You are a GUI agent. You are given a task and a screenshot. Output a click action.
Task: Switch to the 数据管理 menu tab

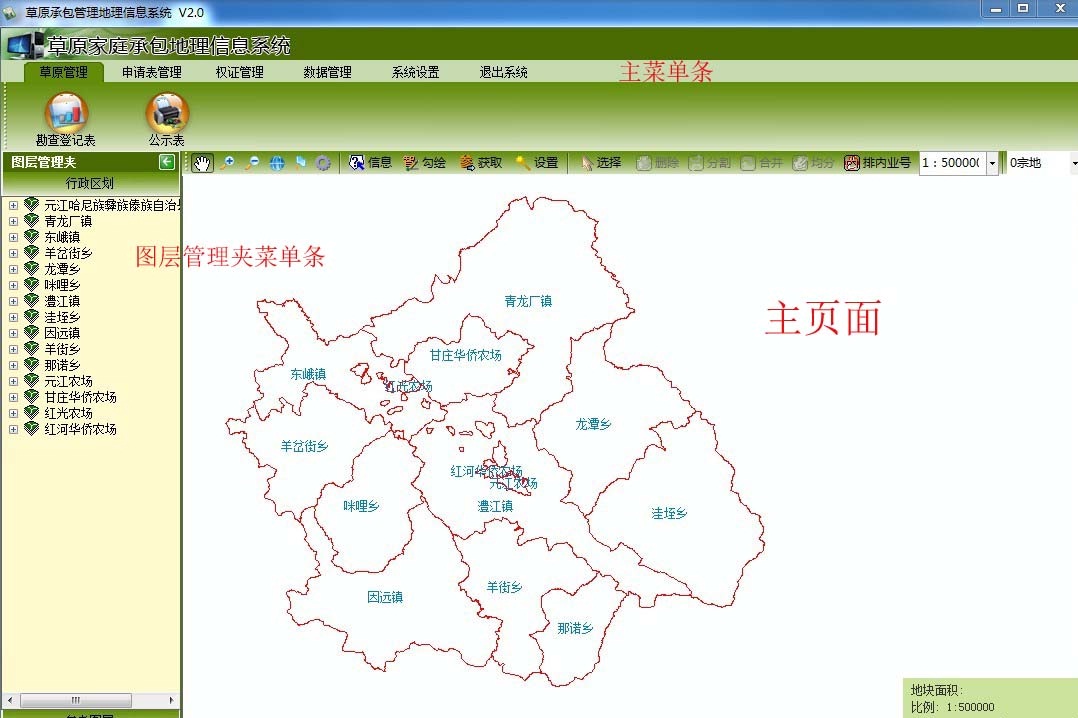point(327,72)
